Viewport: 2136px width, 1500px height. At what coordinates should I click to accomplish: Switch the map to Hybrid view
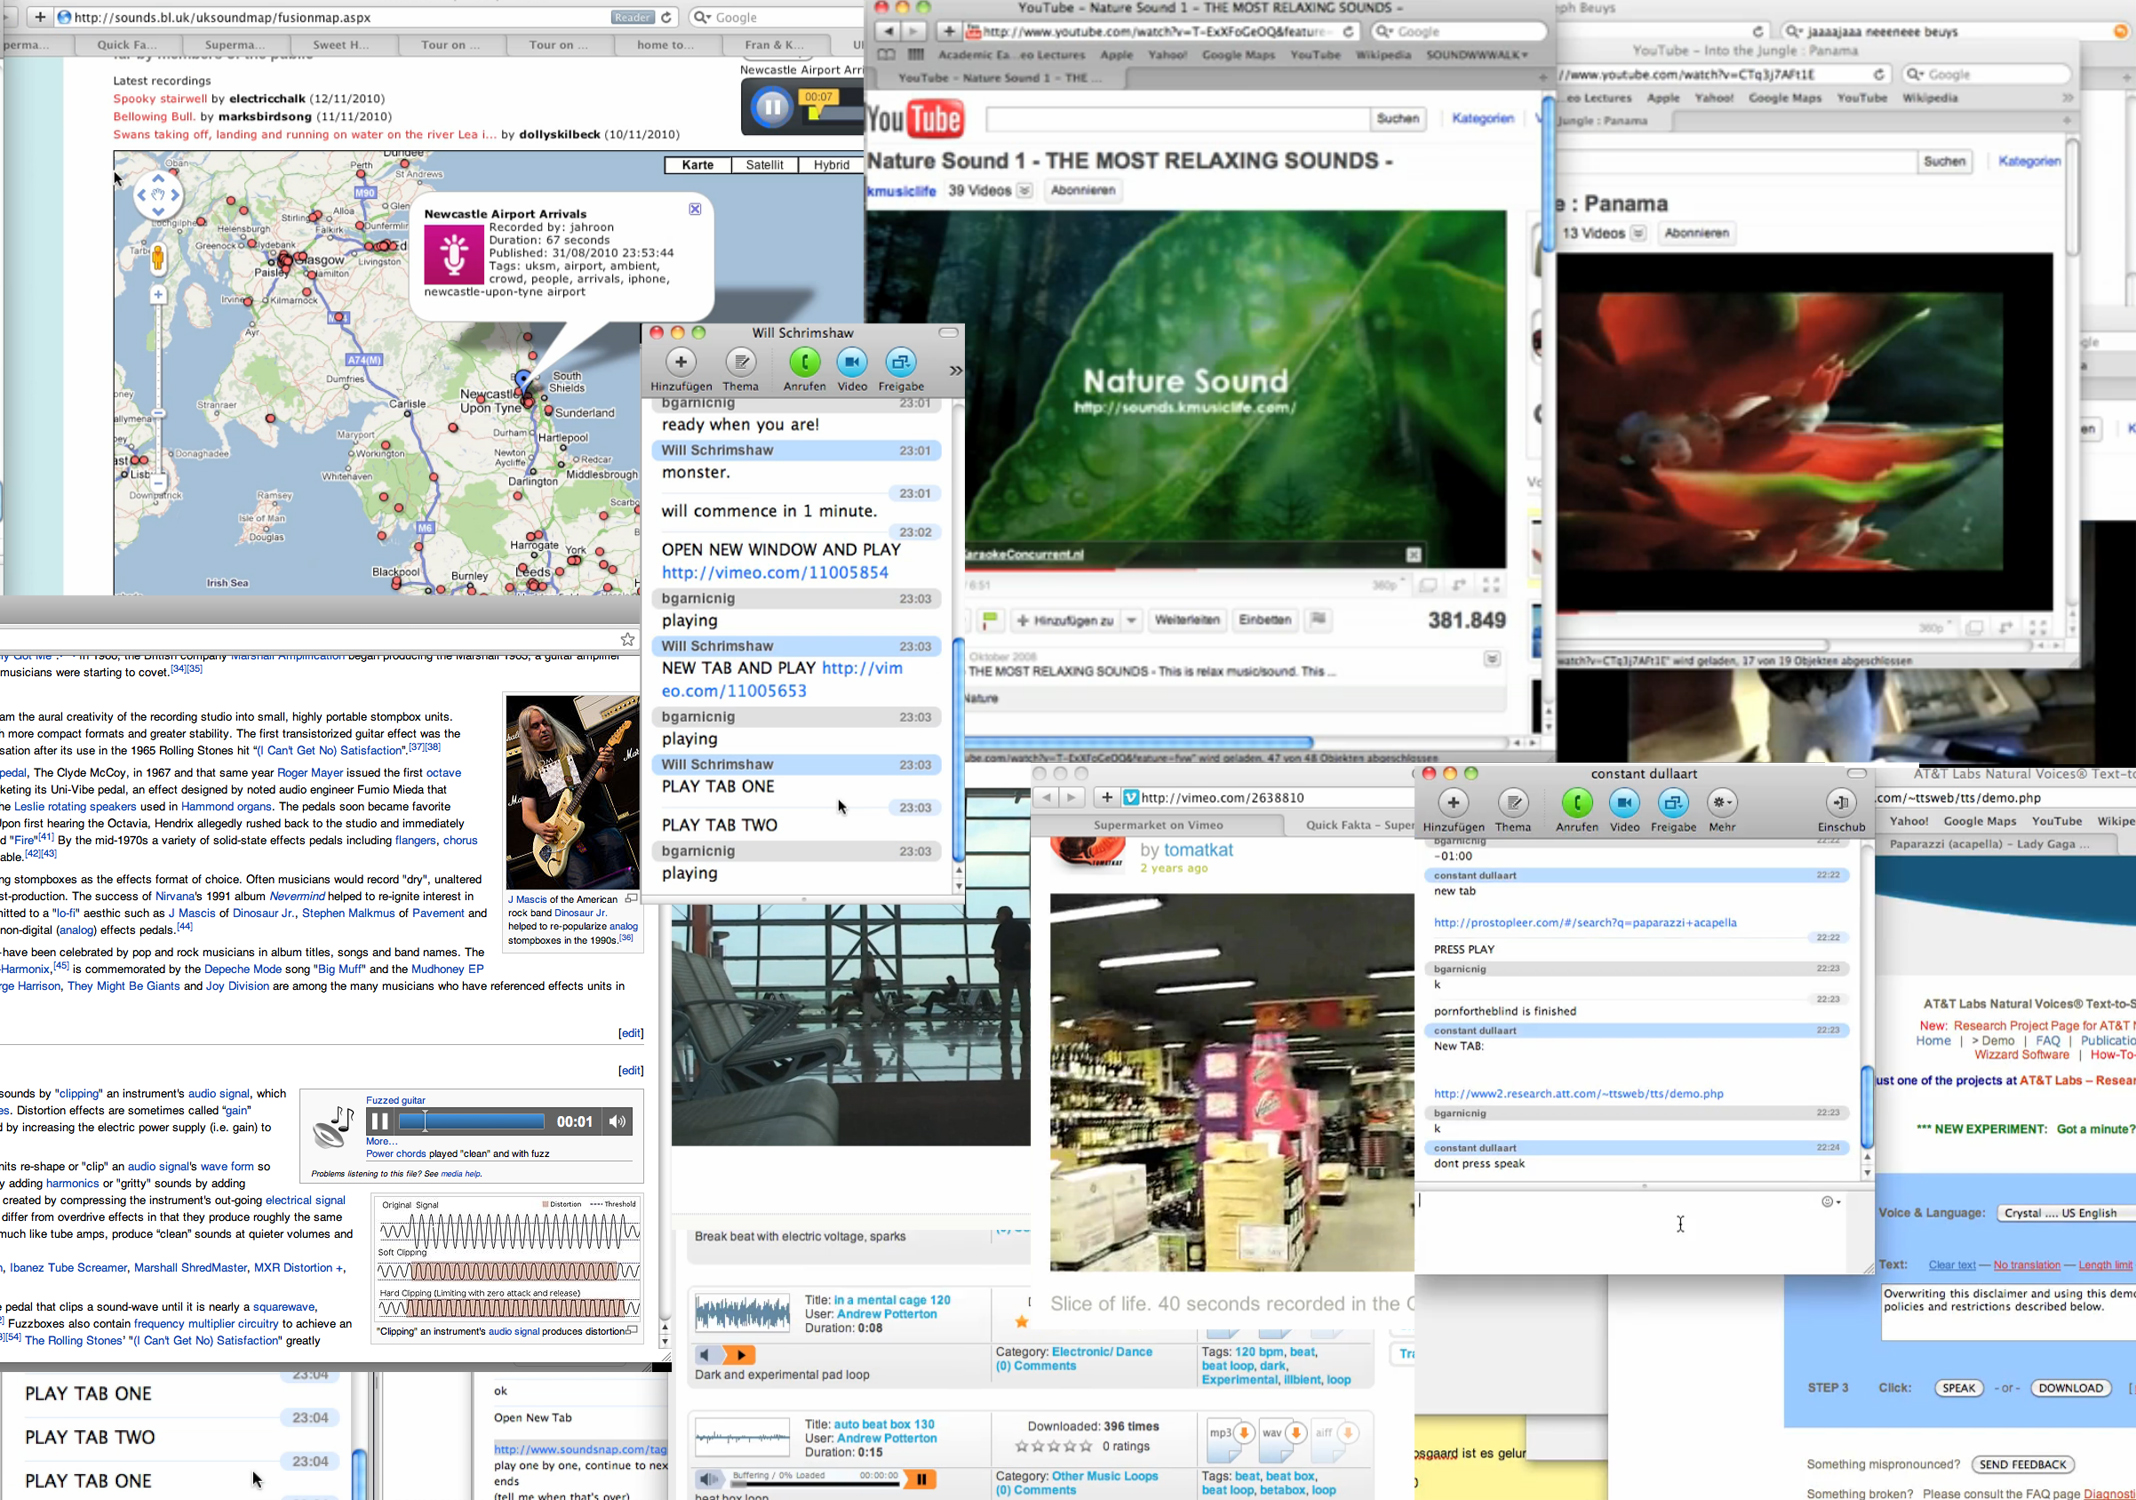coord(831,165)
